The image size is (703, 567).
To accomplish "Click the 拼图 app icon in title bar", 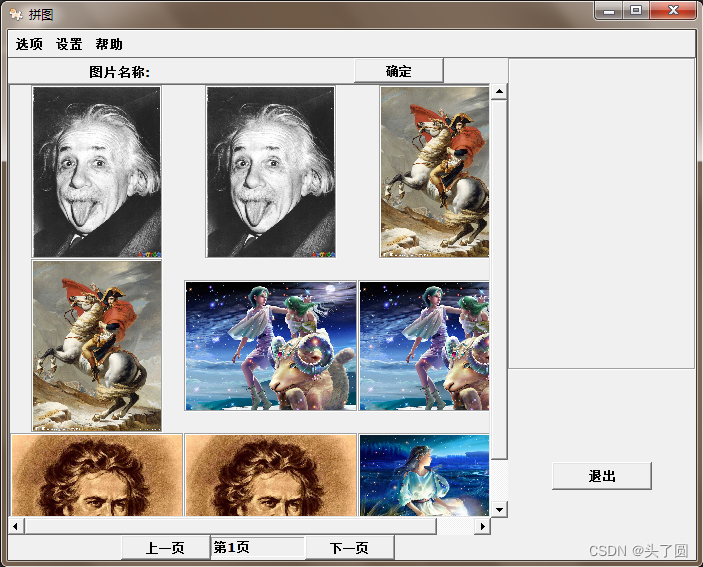I will [16, 14].
